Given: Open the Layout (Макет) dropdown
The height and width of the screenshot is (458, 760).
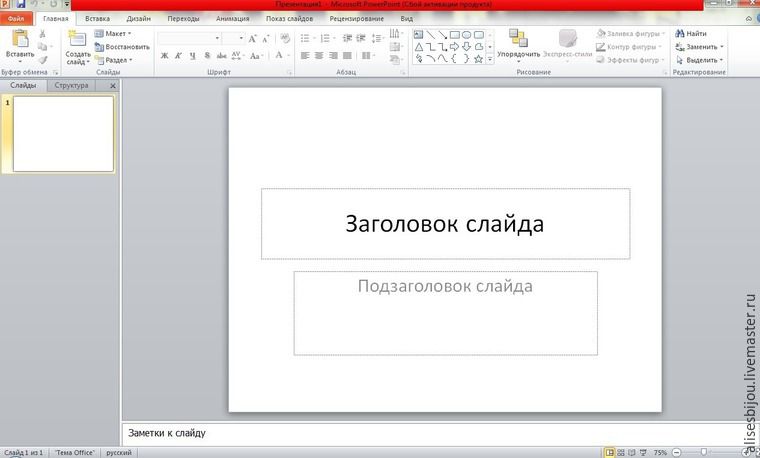Looking at the screenshot, I should pos(115,33).
